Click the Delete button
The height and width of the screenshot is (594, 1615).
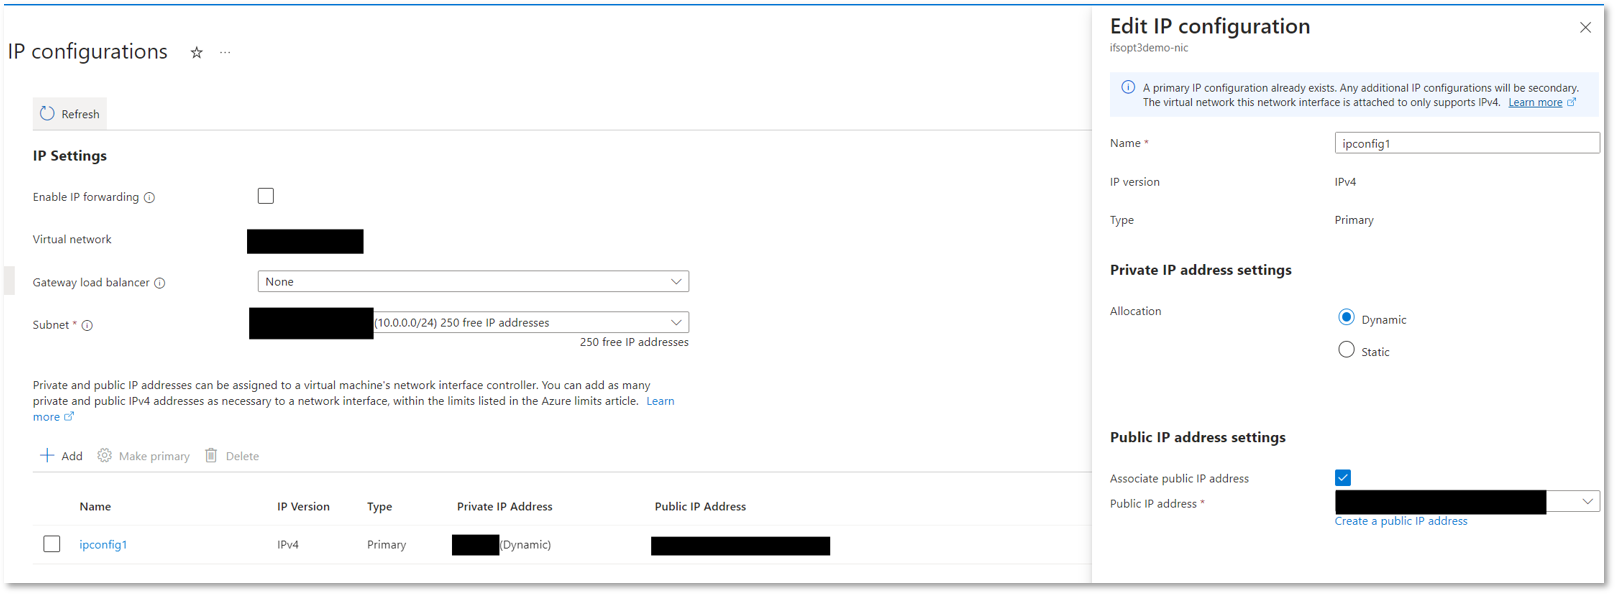point(232,456)
